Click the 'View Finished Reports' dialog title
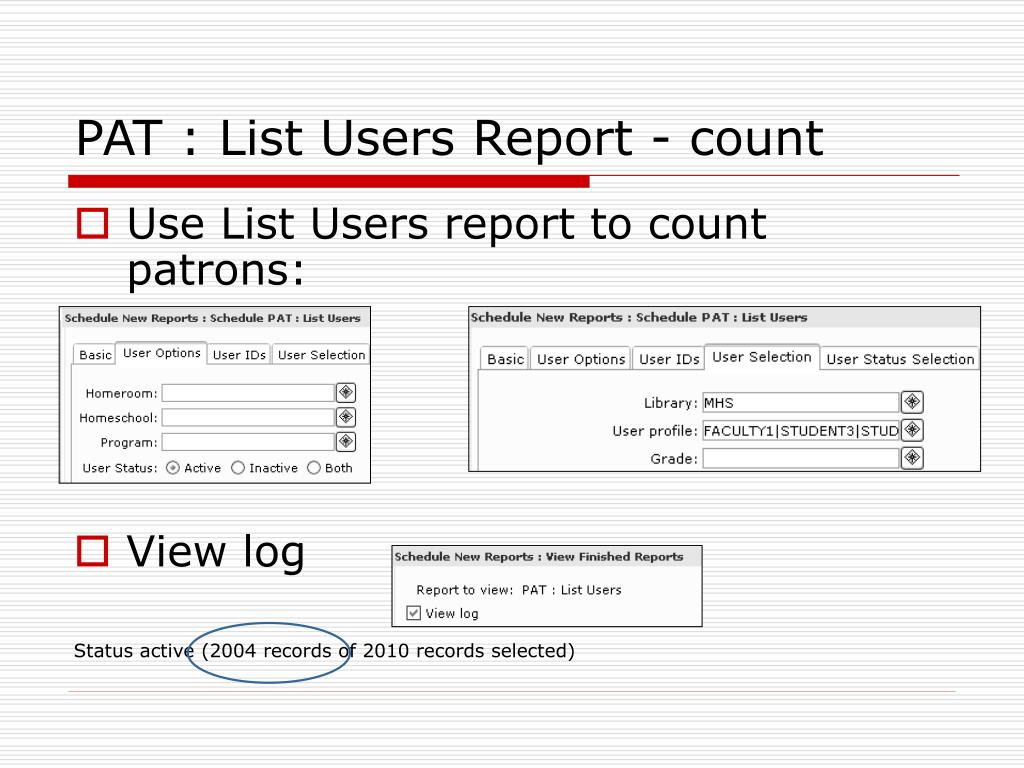 (x=539, y=556)
